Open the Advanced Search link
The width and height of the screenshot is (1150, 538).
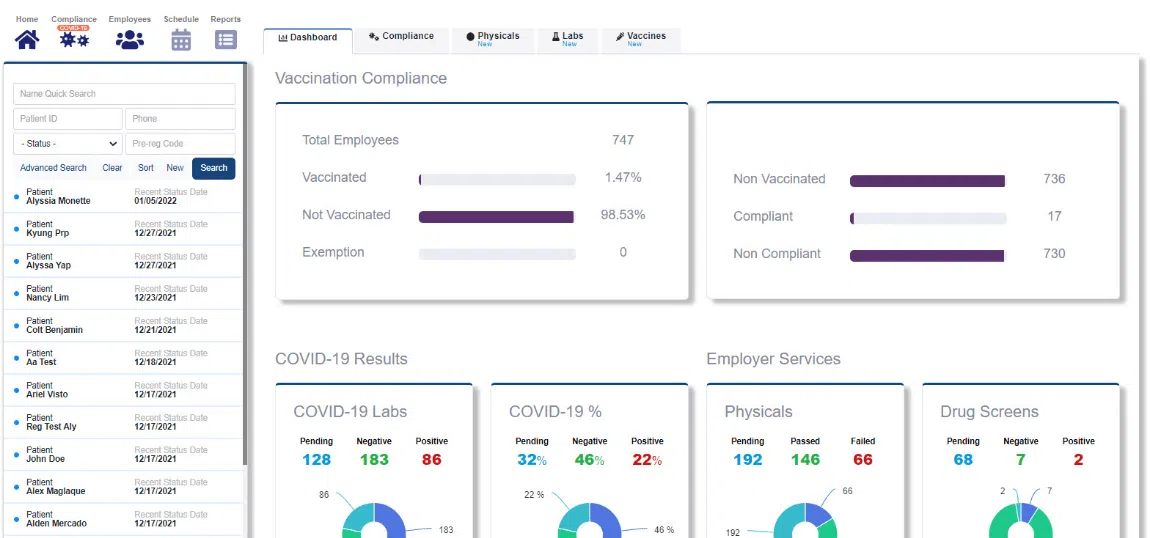click(53, 168)
